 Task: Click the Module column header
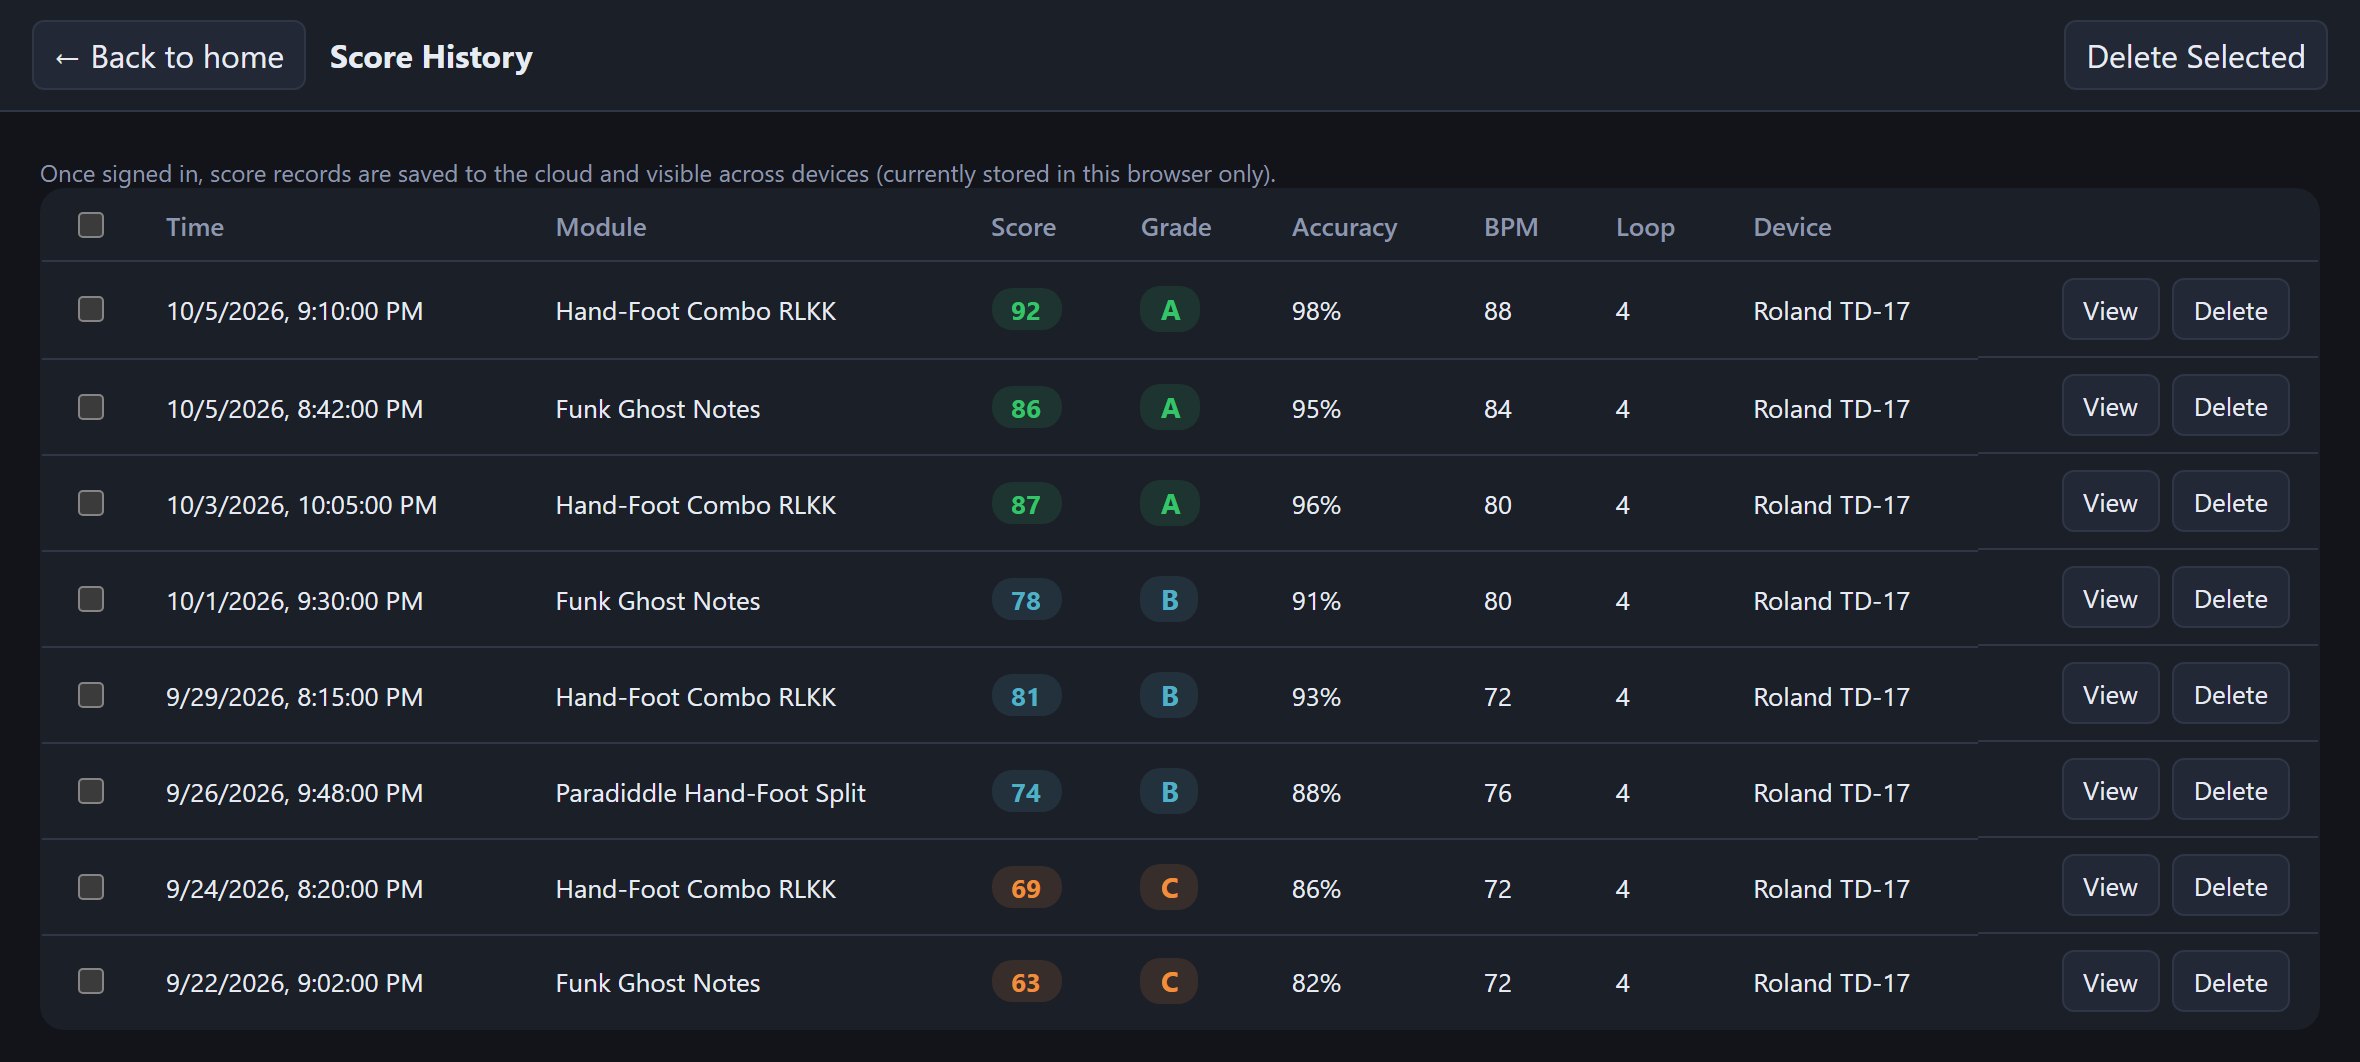[601, 227]
